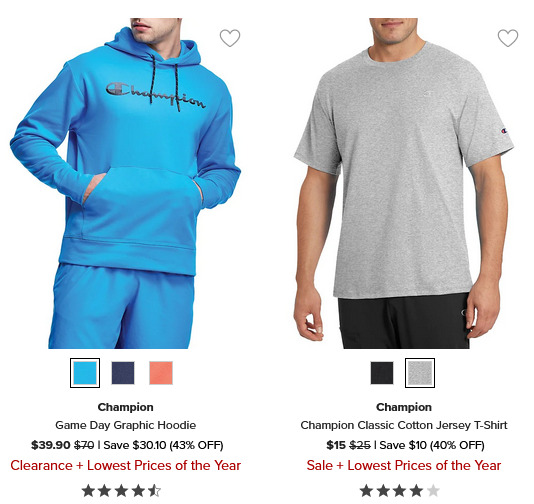Click the Save $30.10 (43% OFF) text
This screenshot has height=504, width=534.
click(163, 445)
